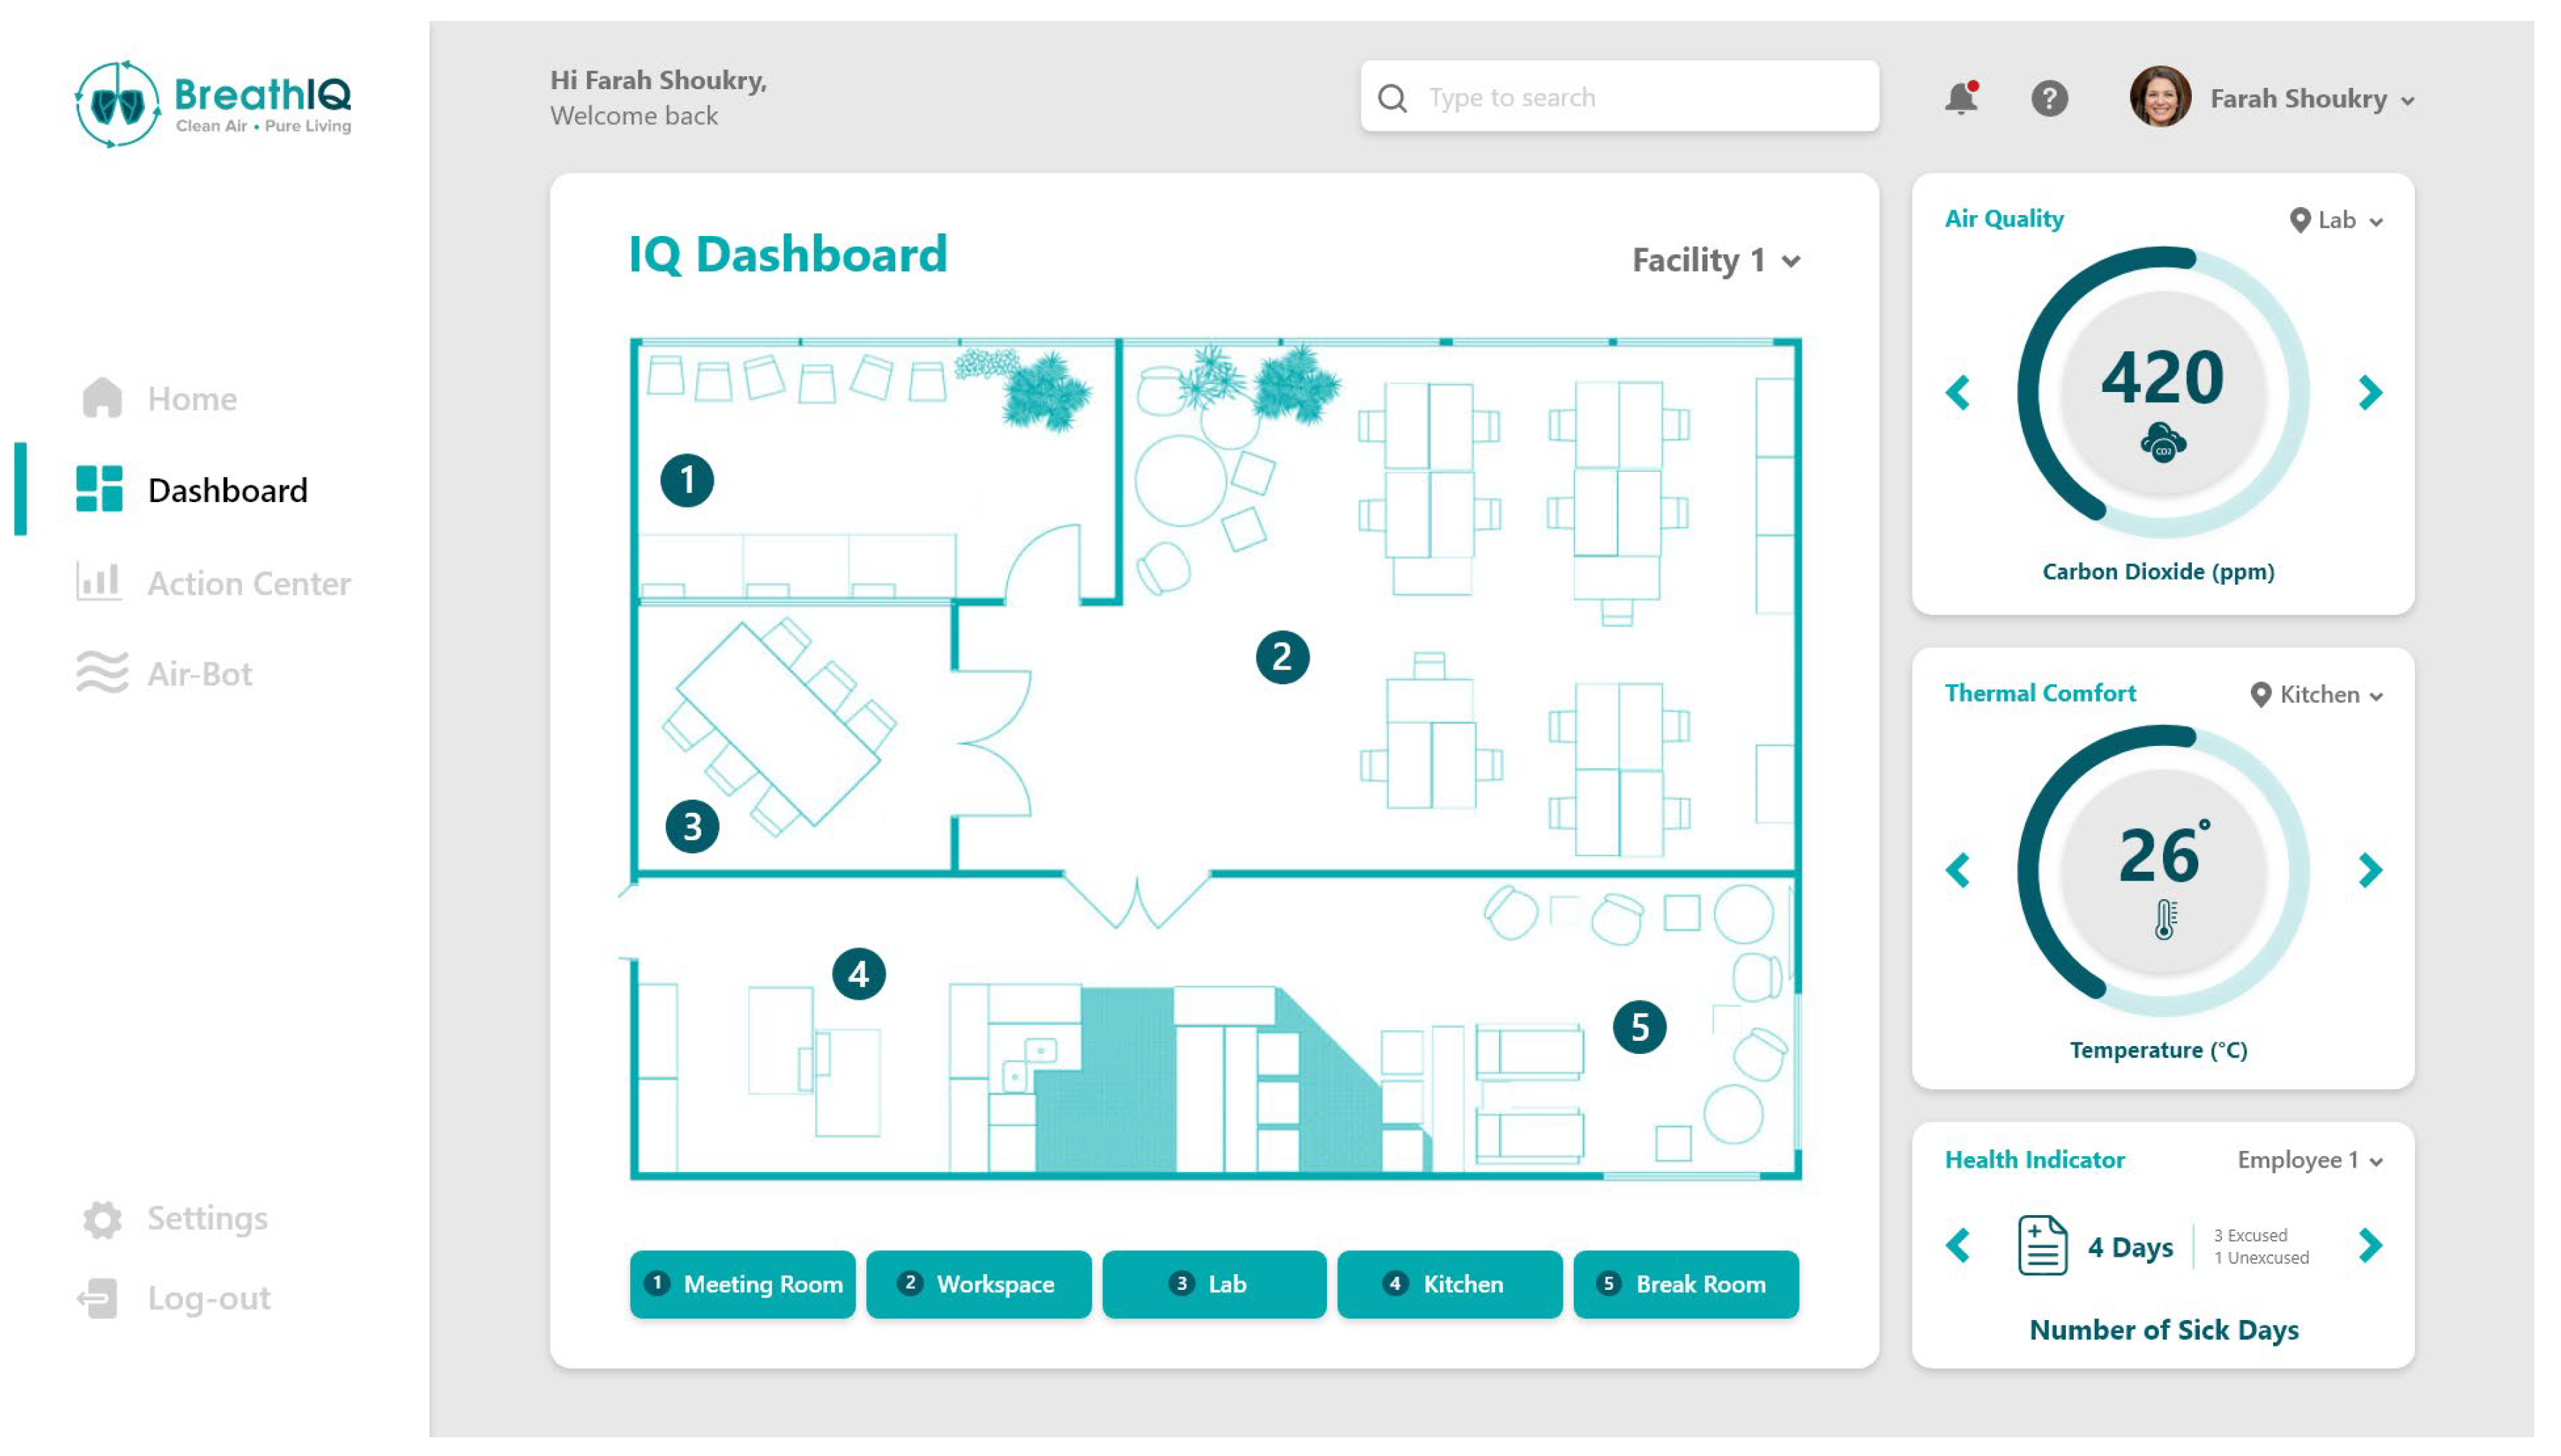
Task: Click the Meeting Room button
Action: (x=743, y=1284)
